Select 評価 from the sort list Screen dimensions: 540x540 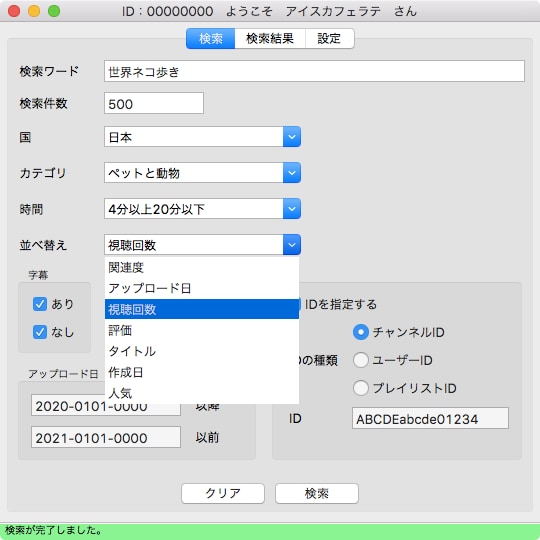202,330
